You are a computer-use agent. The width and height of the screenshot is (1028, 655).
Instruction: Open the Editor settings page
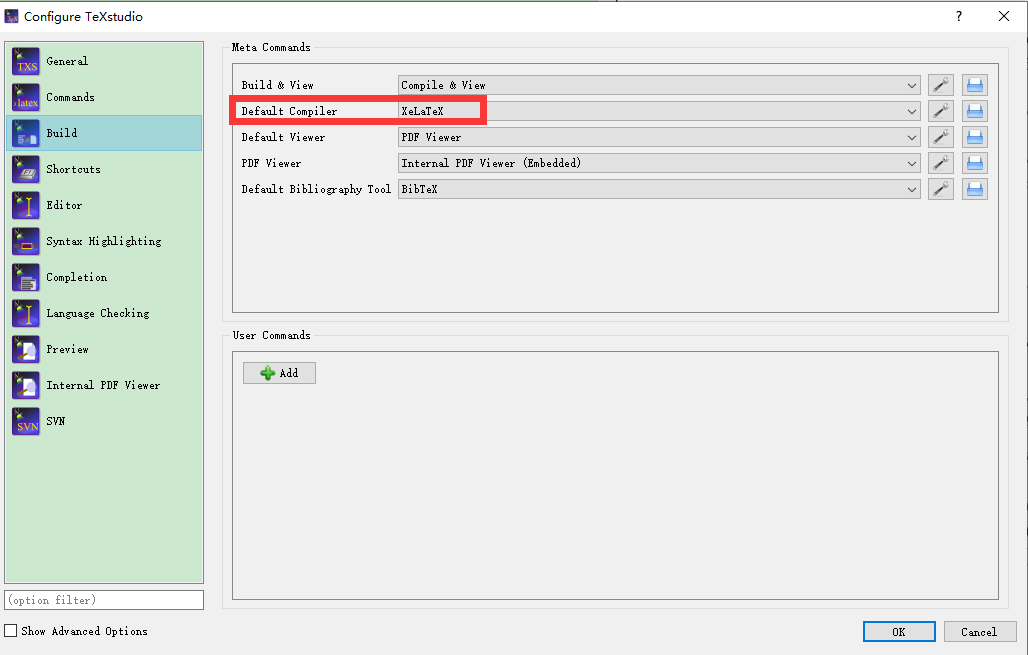pos(104,205)
